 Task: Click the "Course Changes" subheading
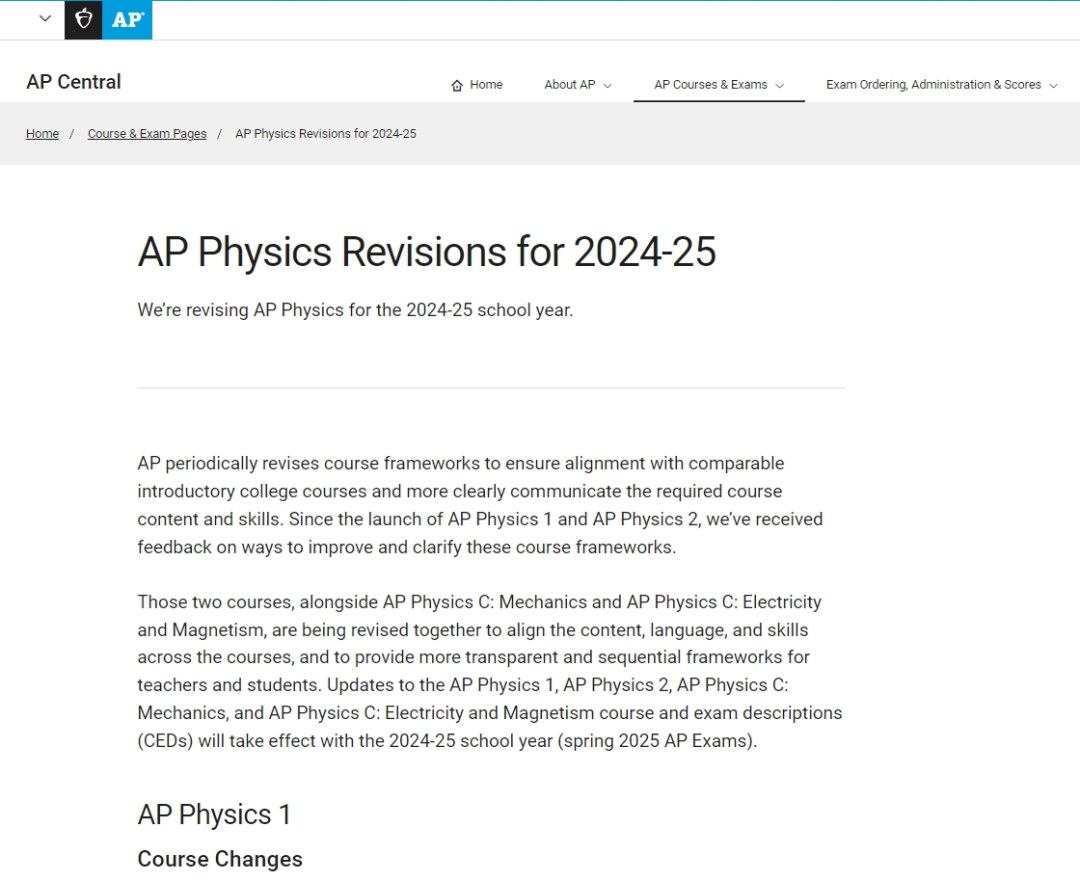pyautogui.click(x=220, y=859)
